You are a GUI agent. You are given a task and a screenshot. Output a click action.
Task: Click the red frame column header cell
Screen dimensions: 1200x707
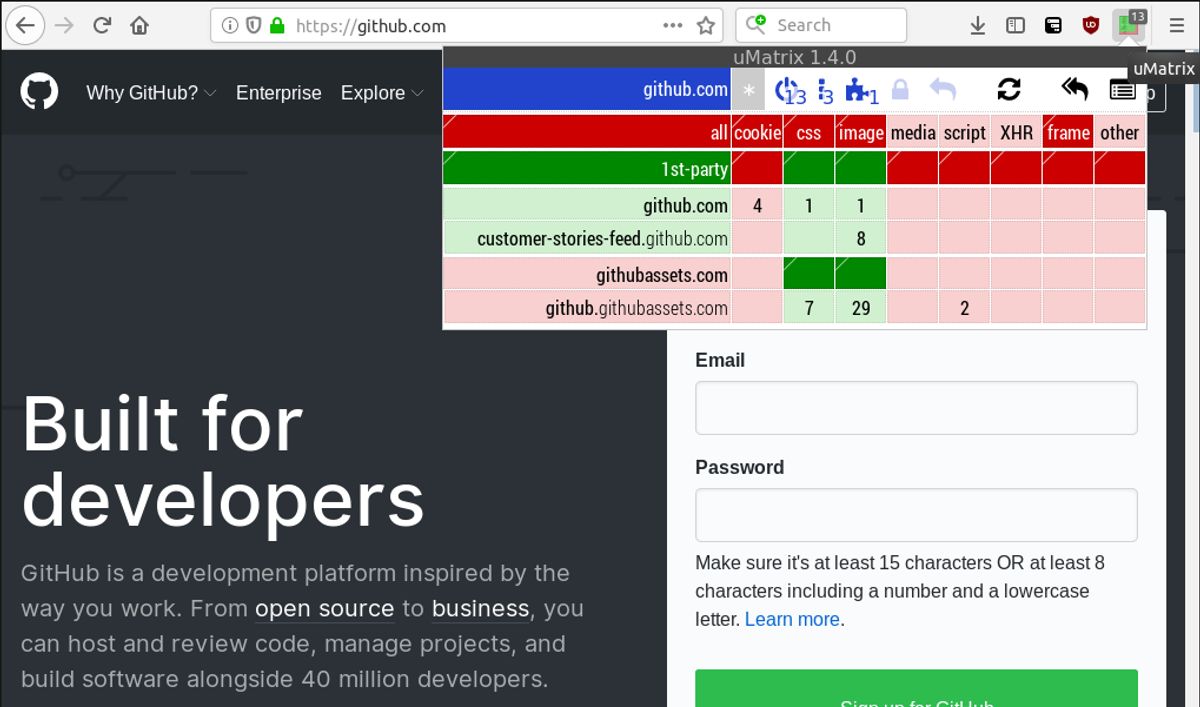[x=1068, y=132]
